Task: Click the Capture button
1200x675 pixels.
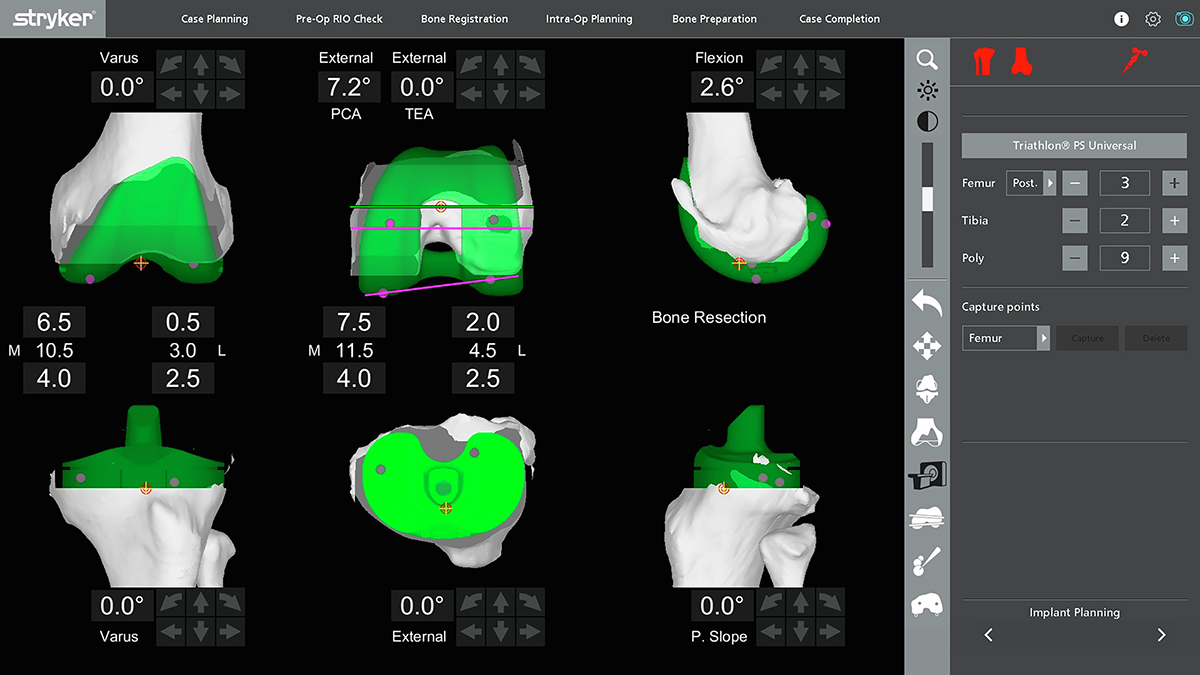Action: [x=1088, y=338]
